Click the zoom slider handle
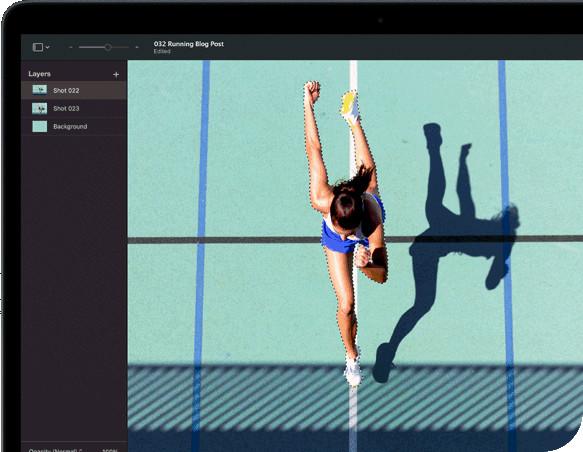This screenshot has height=452, width=583. (x=108, y=47)
